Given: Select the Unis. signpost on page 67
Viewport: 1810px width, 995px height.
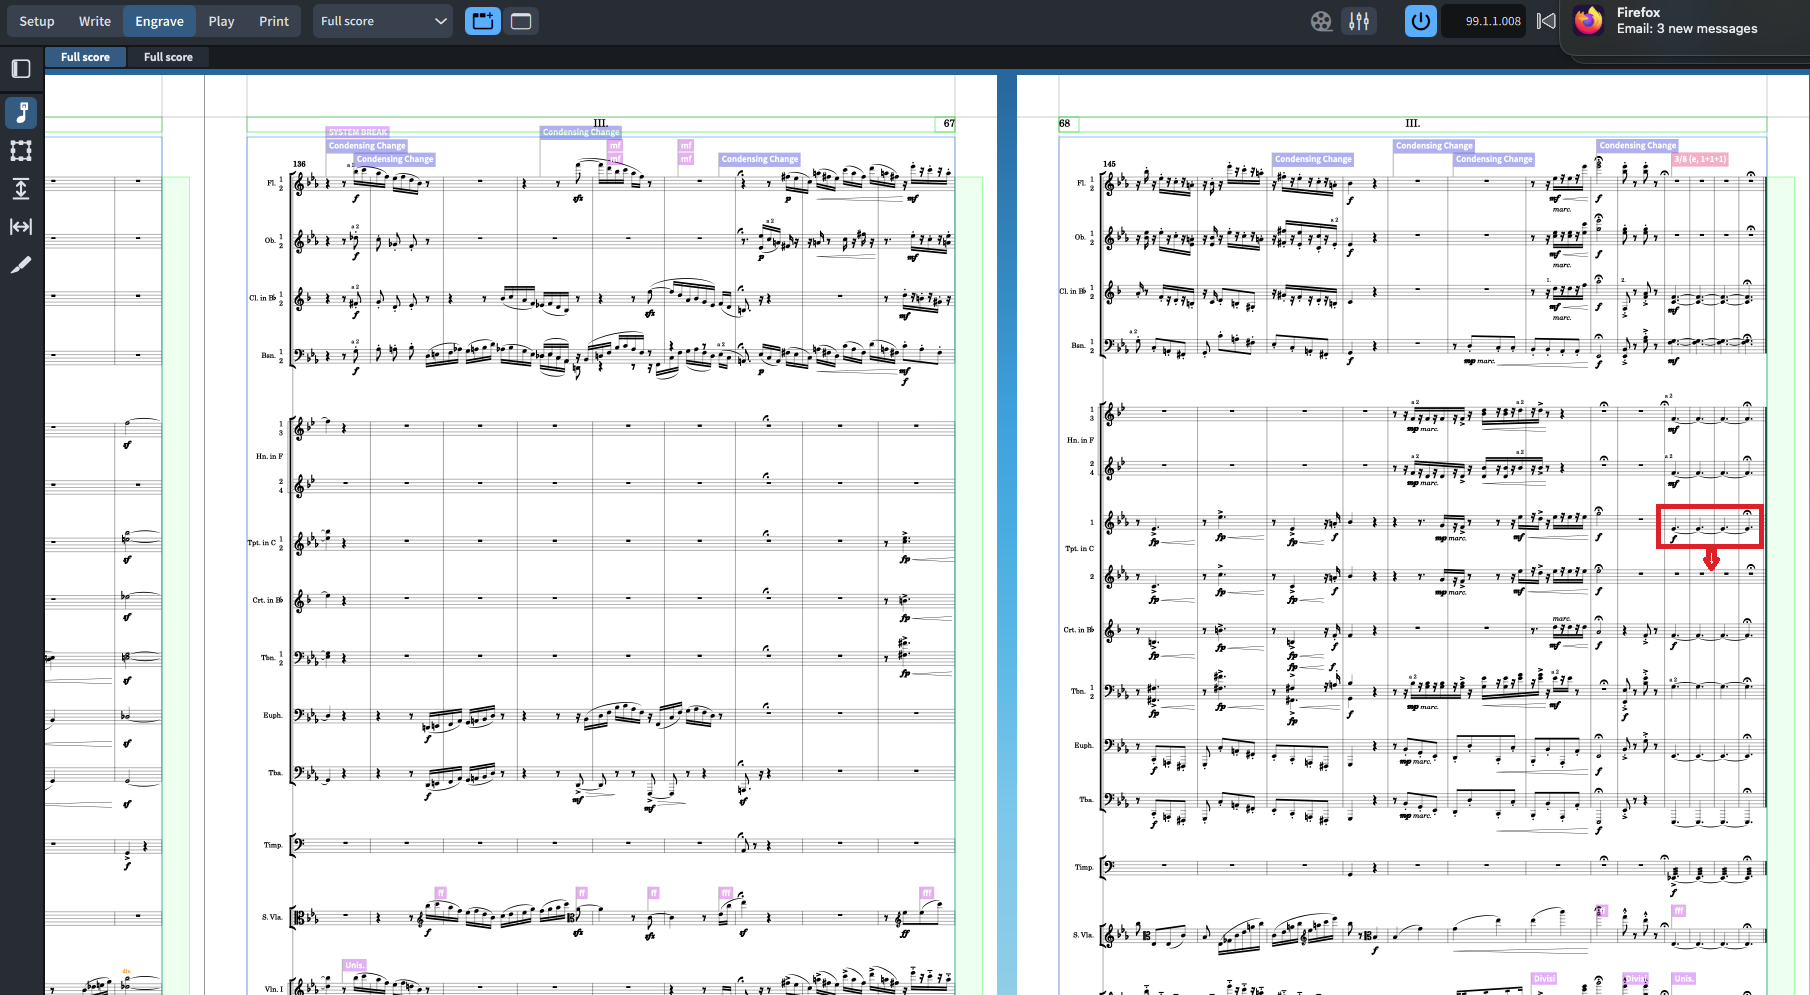Looking at the screenshot, I should coord(354,966).
